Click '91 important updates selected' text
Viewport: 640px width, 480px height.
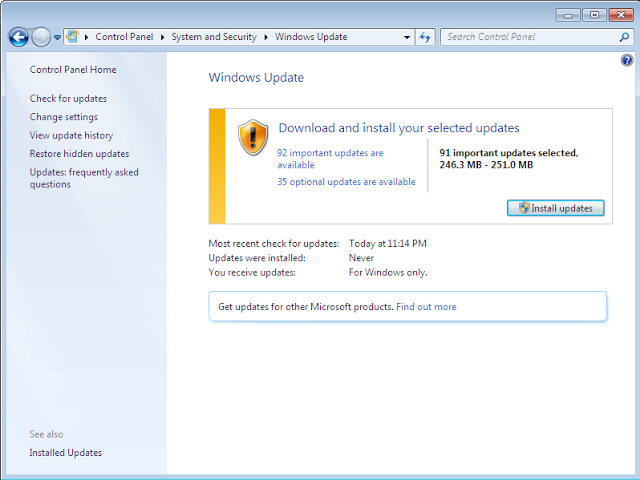point(509,153)
